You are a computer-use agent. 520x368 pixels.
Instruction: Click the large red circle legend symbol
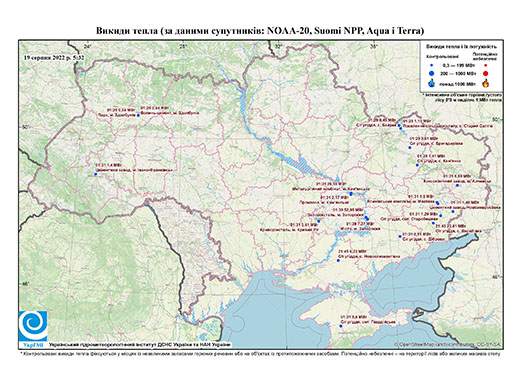click(485, 73)
